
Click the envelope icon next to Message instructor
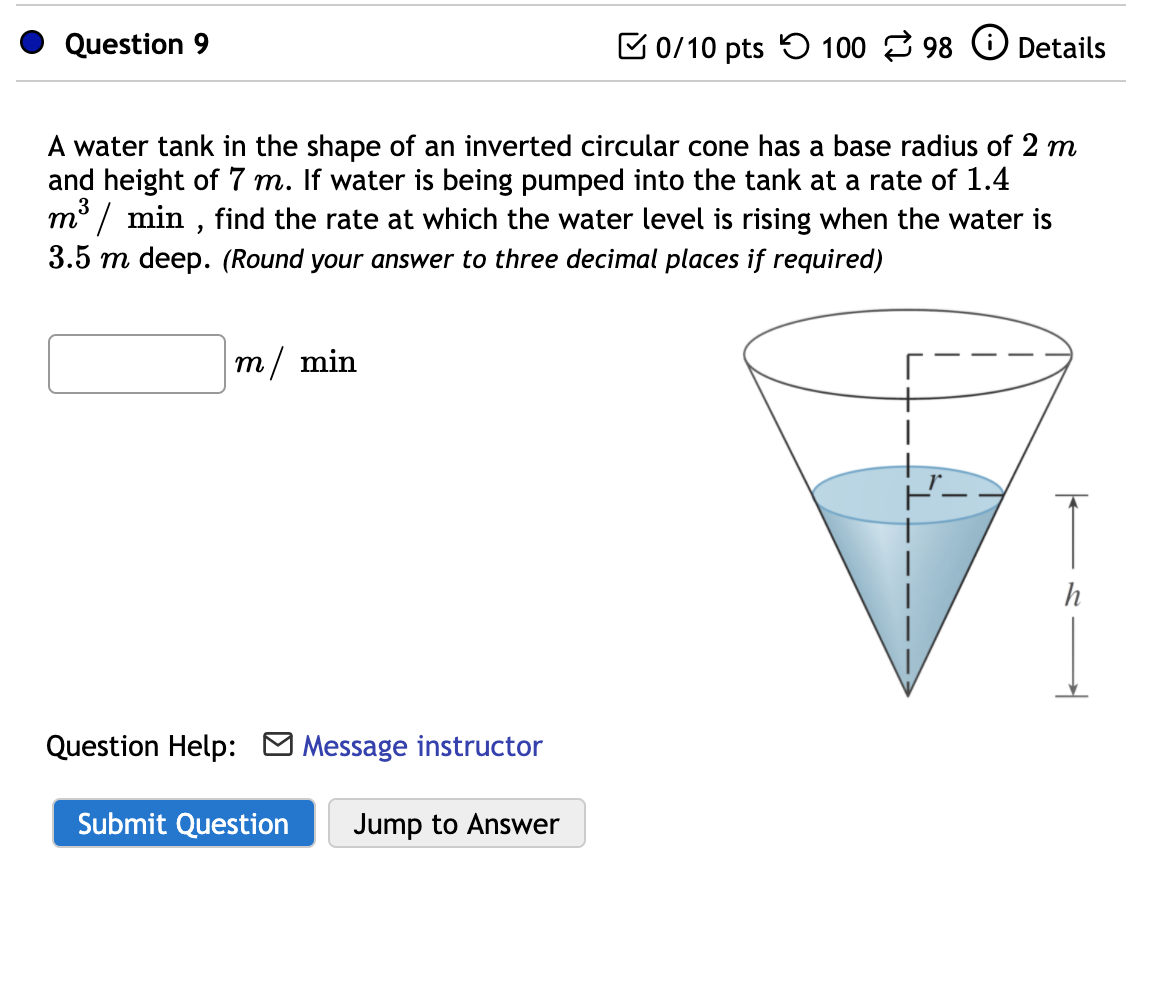tap(276, 745)
